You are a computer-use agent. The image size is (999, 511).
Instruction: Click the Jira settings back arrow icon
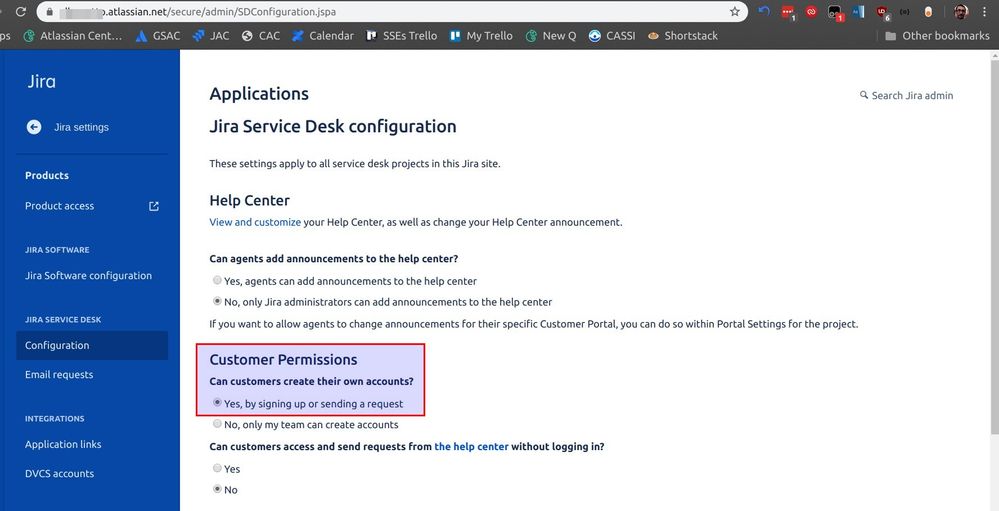34,127
